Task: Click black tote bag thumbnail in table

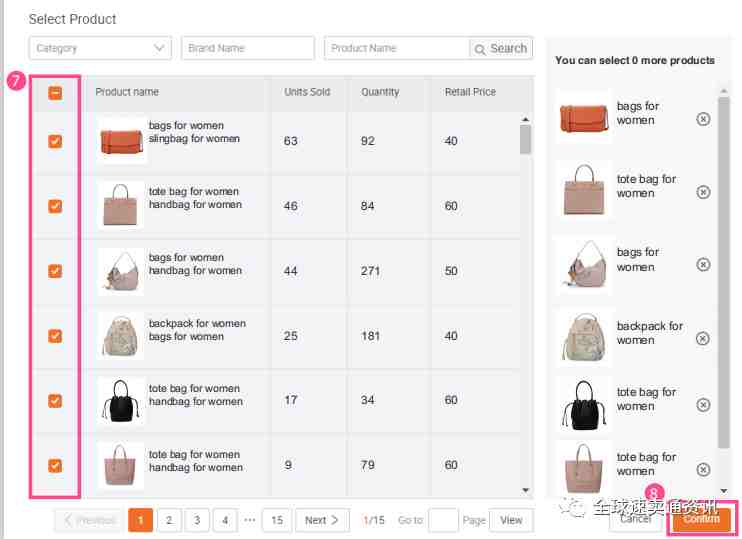Action: pyautogui.click(x=121, y=400)
